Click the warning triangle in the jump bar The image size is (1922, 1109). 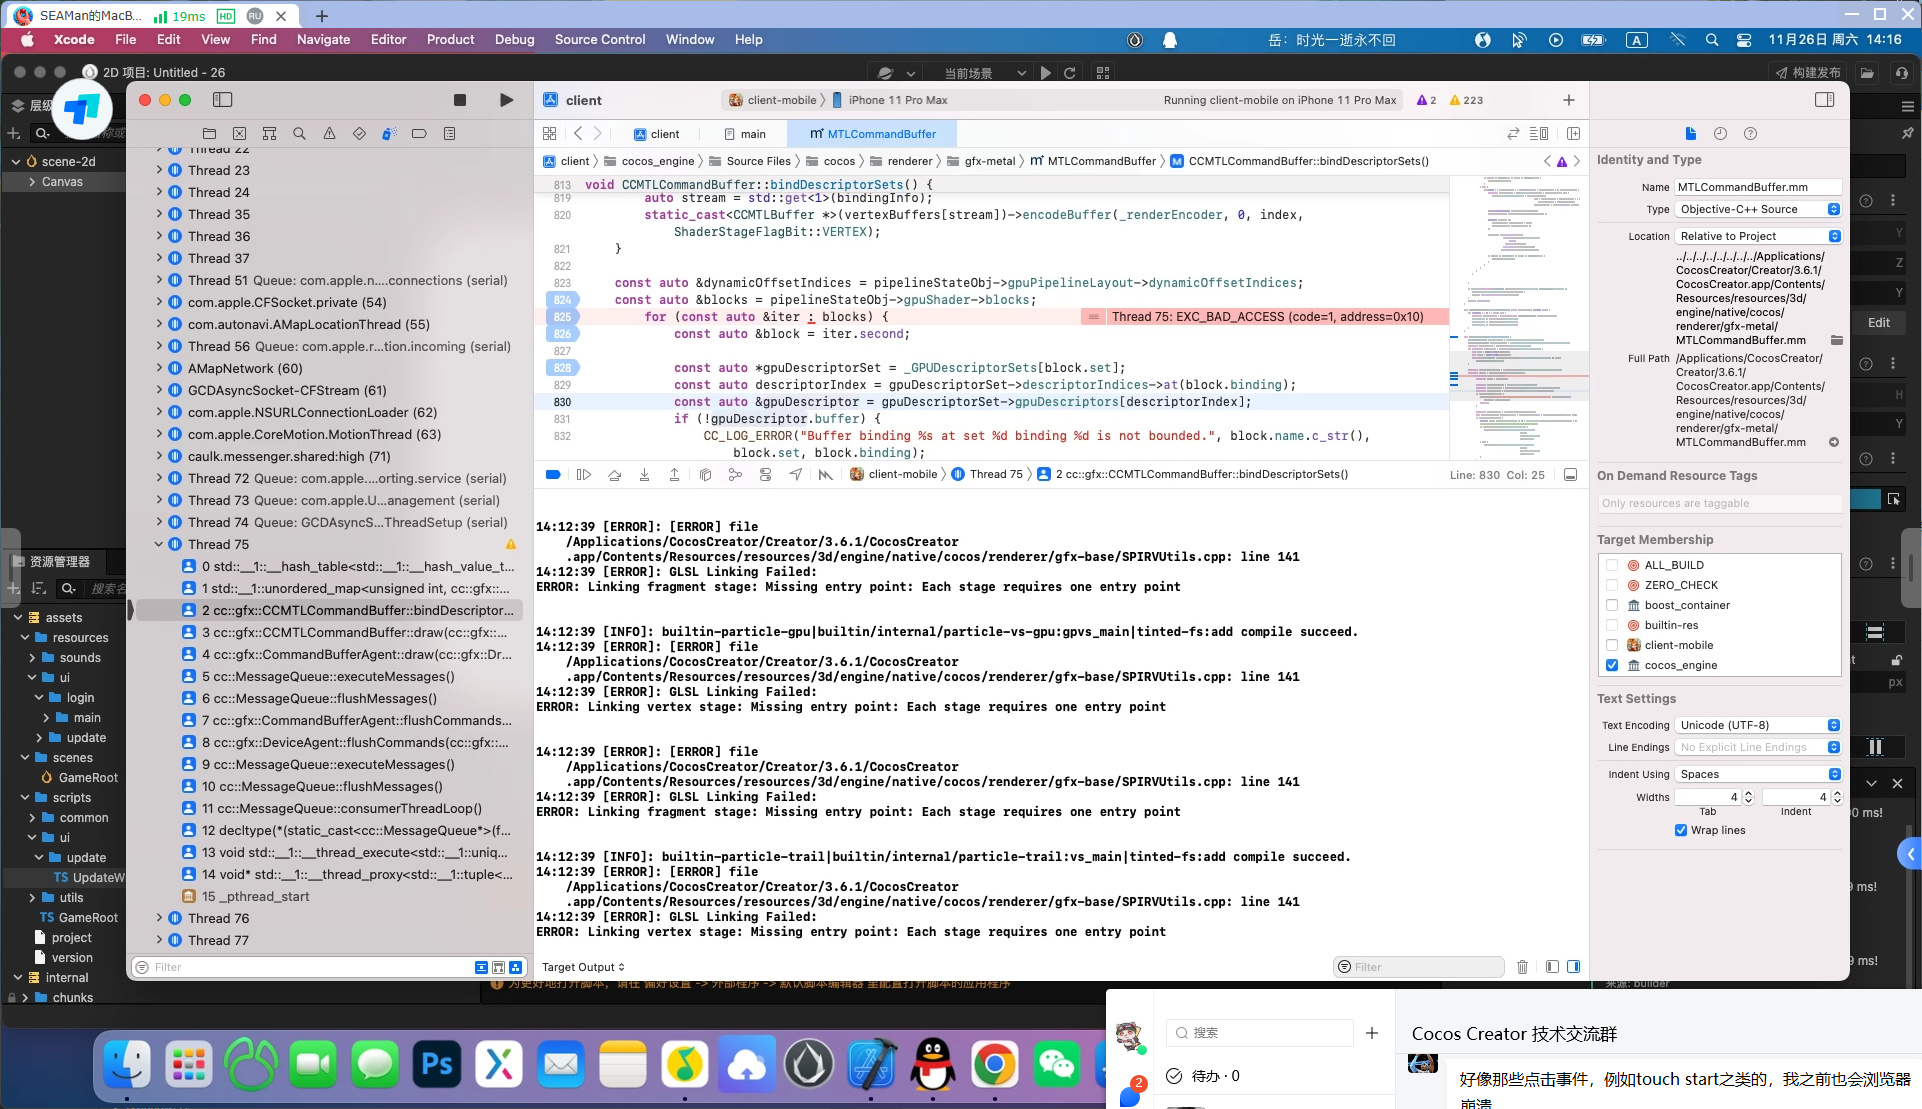(x=1562, y=161)
